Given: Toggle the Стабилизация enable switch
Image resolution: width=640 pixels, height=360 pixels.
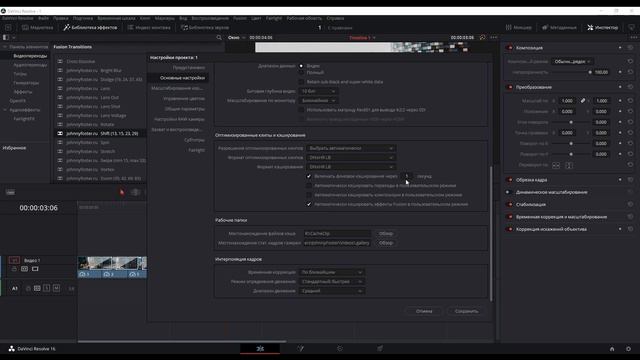Looking at the screenshot, I should tap(509, 204).
